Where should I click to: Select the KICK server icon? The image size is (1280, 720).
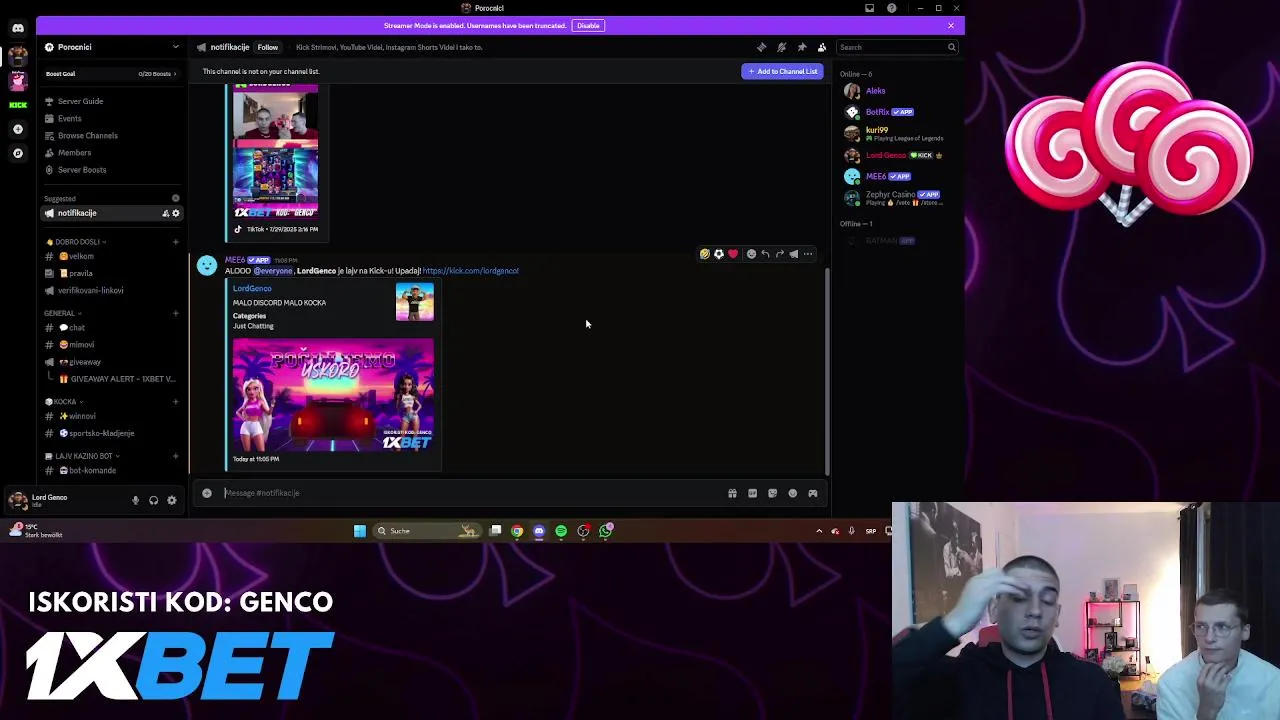click(18, 104)
